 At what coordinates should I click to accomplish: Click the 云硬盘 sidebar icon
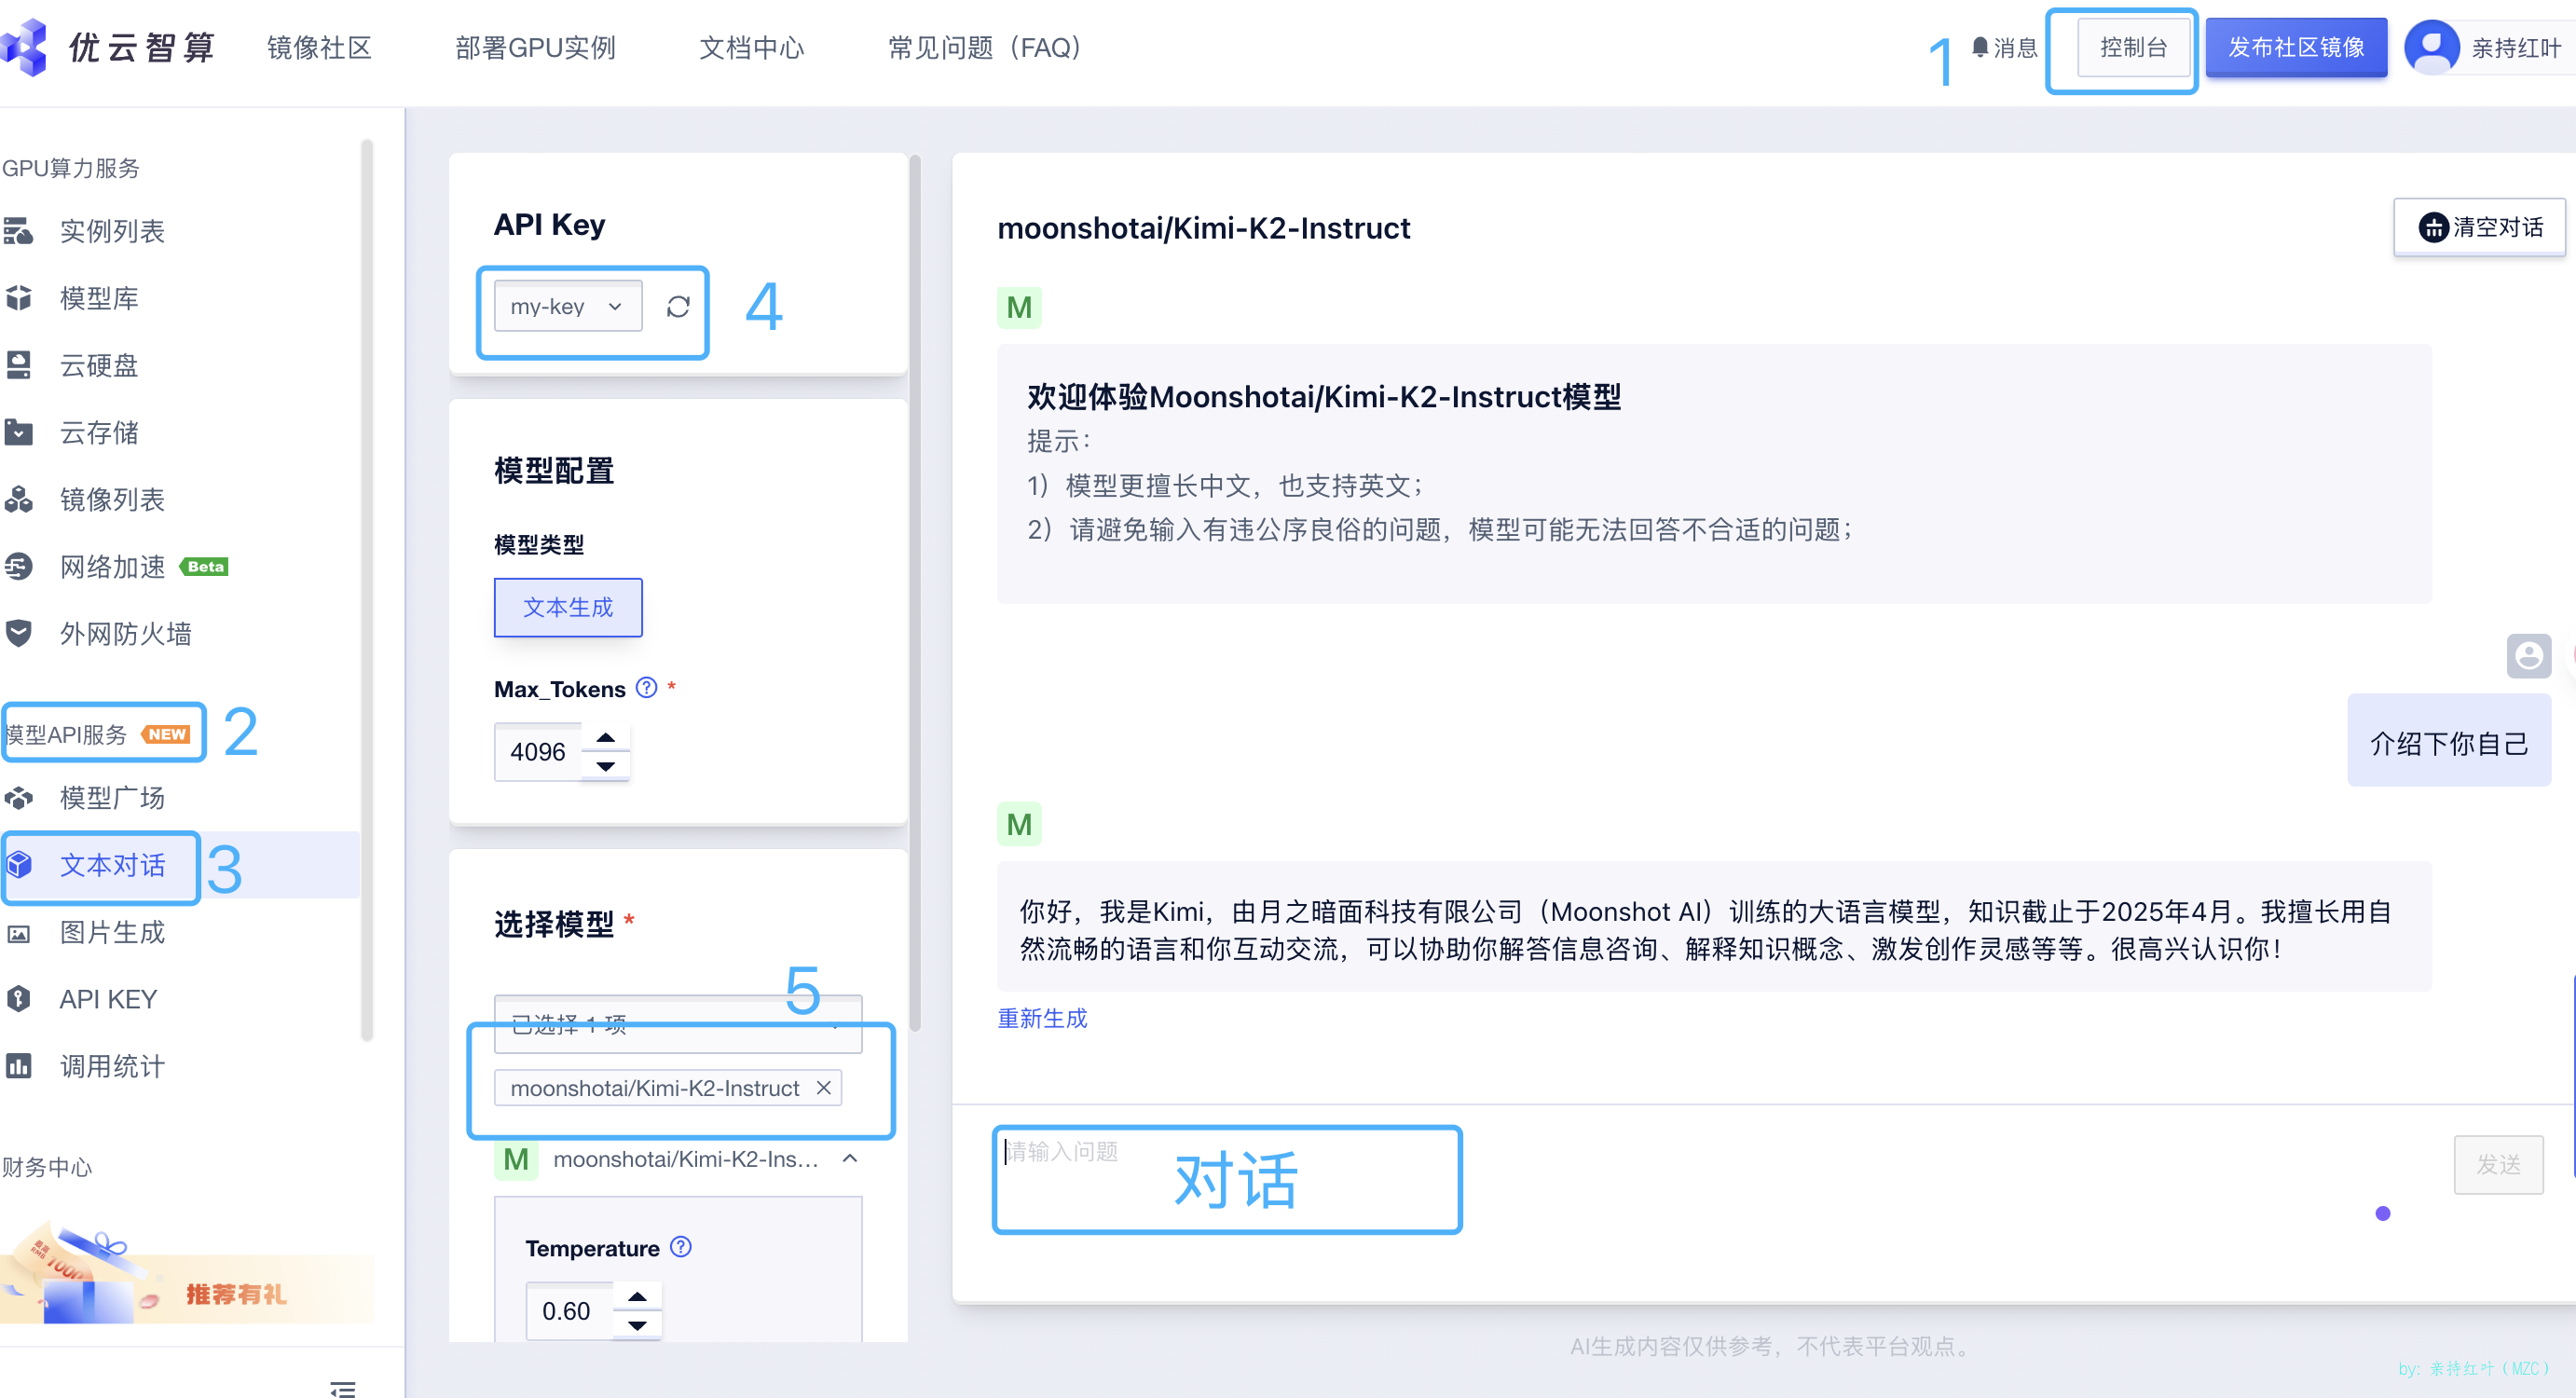click(18, 365)
